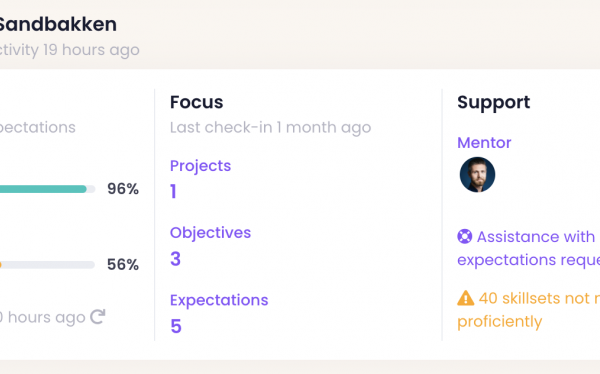
Task: Click the Focus section heading
Action: coord(196,102)
